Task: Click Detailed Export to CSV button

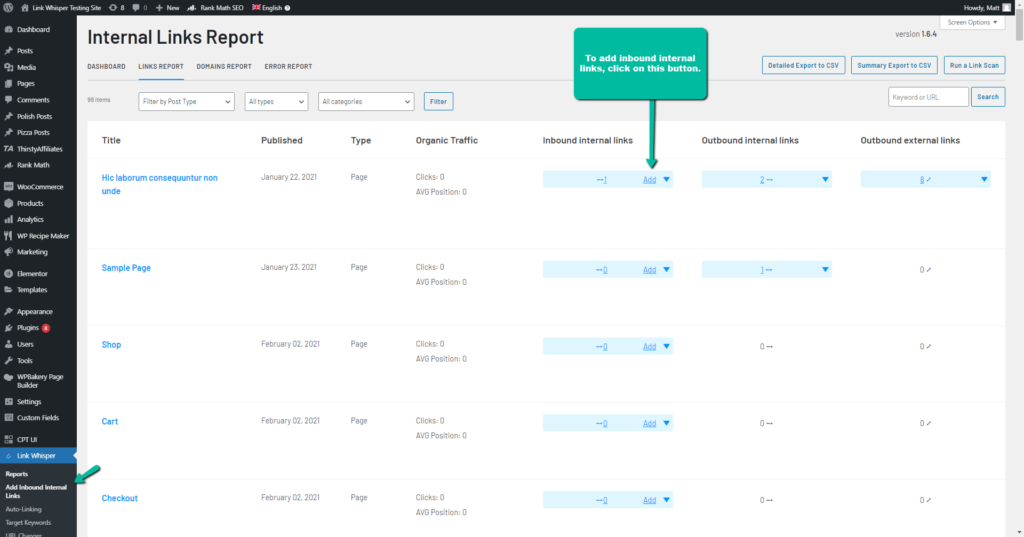Action: click(x=804, y=65)
